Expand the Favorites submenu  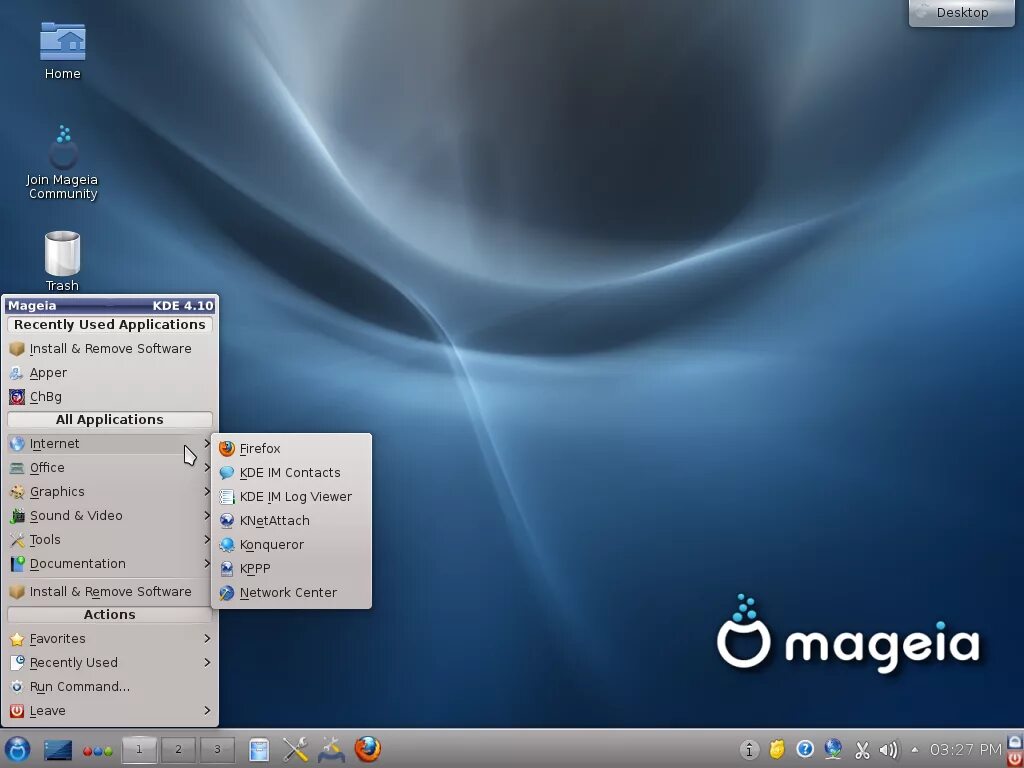(109, 639)
